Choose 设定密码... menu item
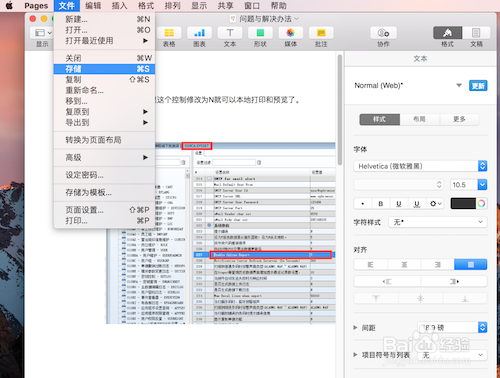 pos(104,175)
